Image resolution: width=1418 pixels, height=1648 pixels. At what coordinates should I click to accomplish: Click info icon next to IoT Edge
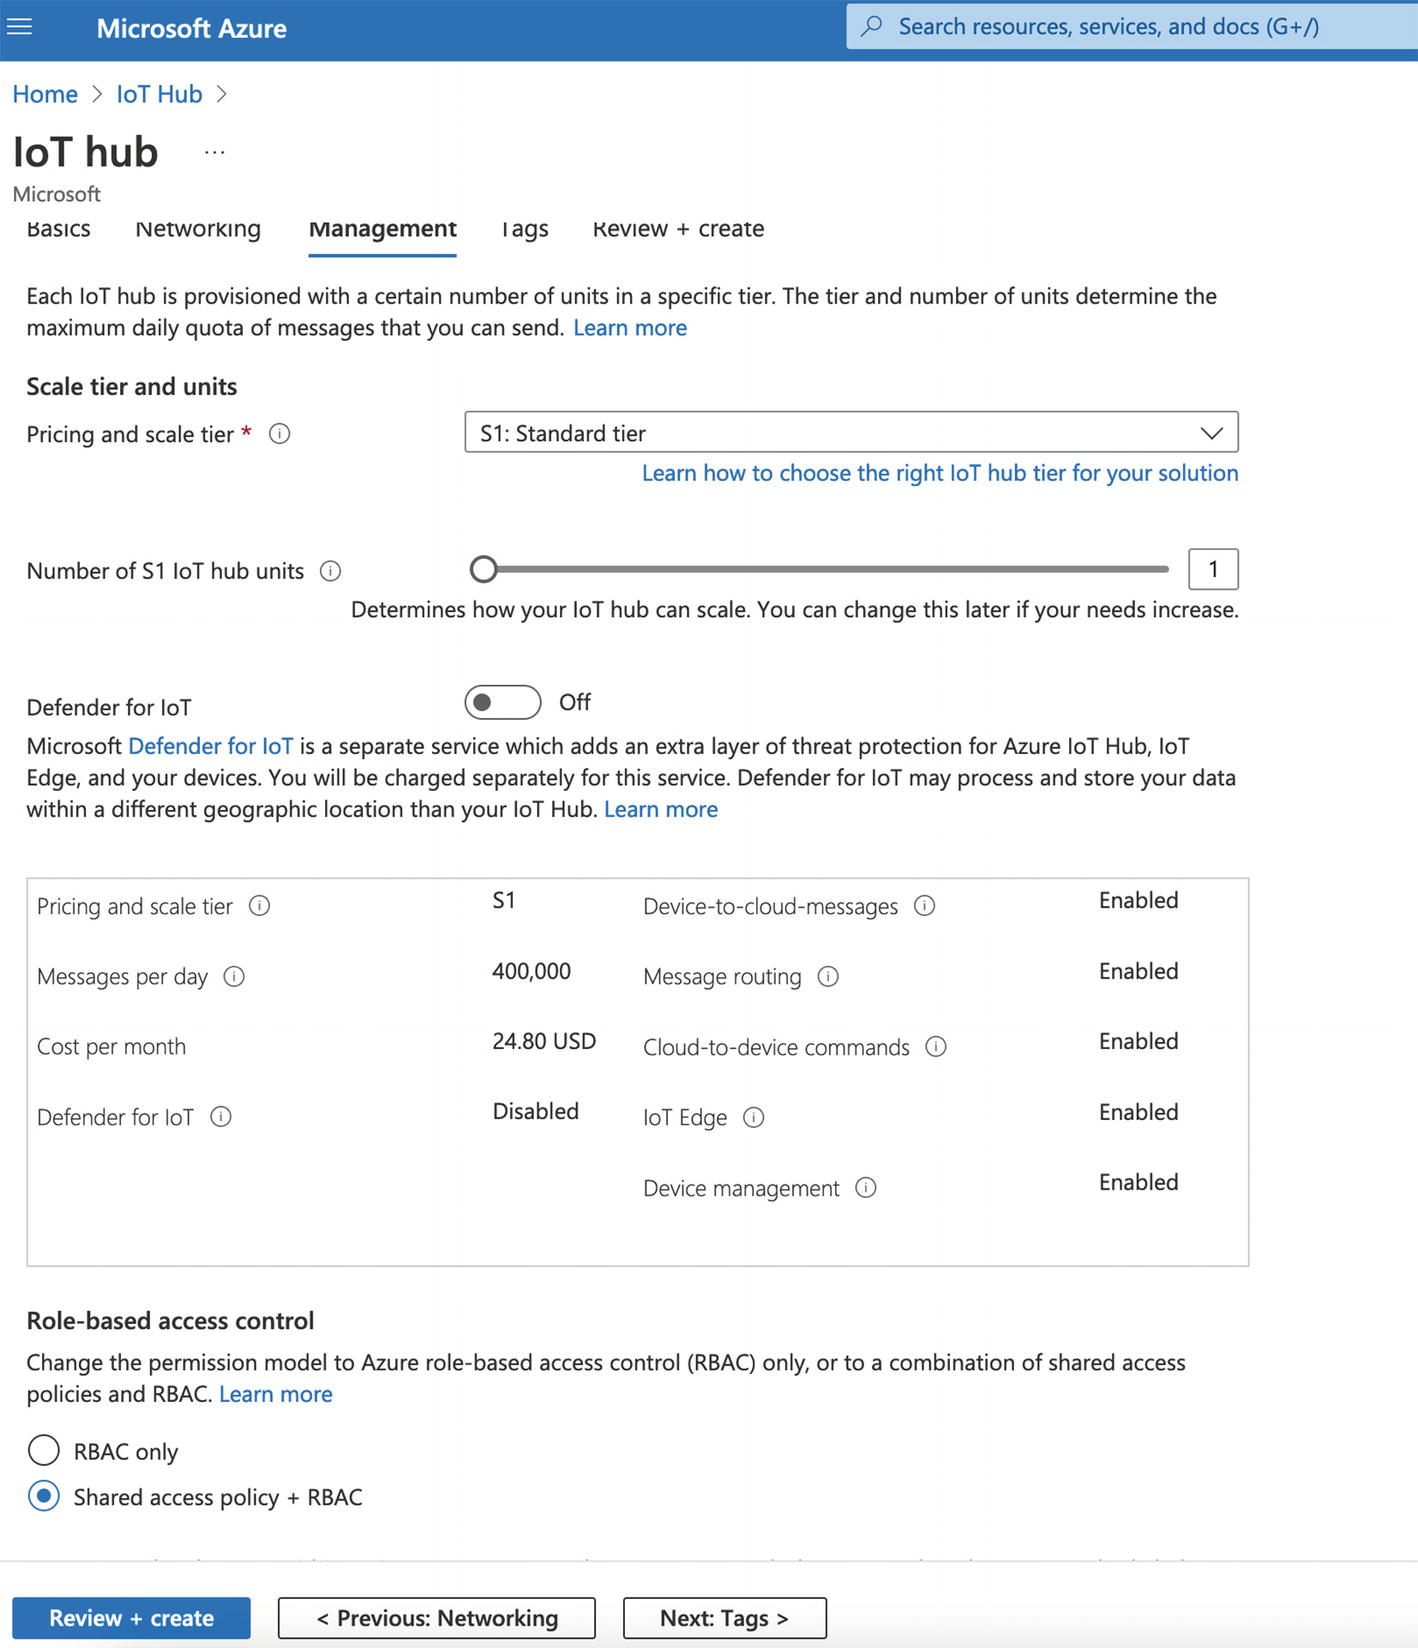pos(754,1117)
